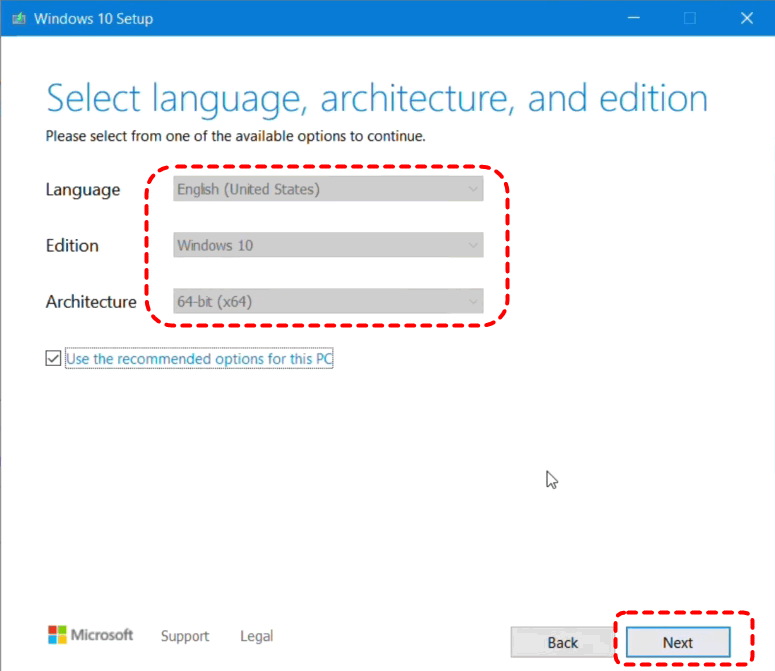Click 'Use the recommended options for this PC' label
The height and width of the screenshot is (671, 775).
199,358
